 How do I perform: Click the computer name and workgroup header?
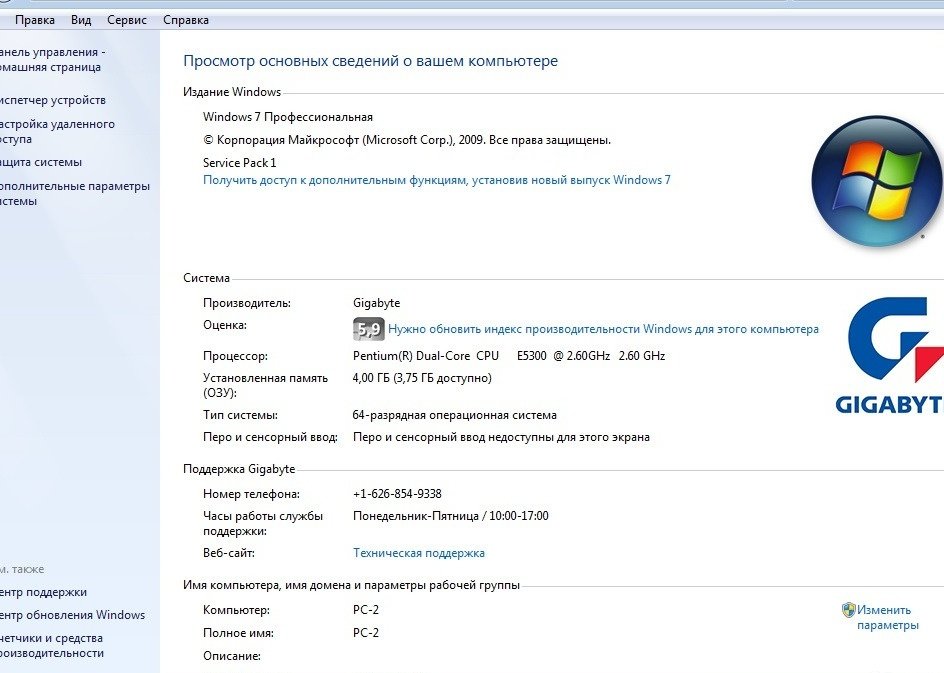(x=351, y=585)
